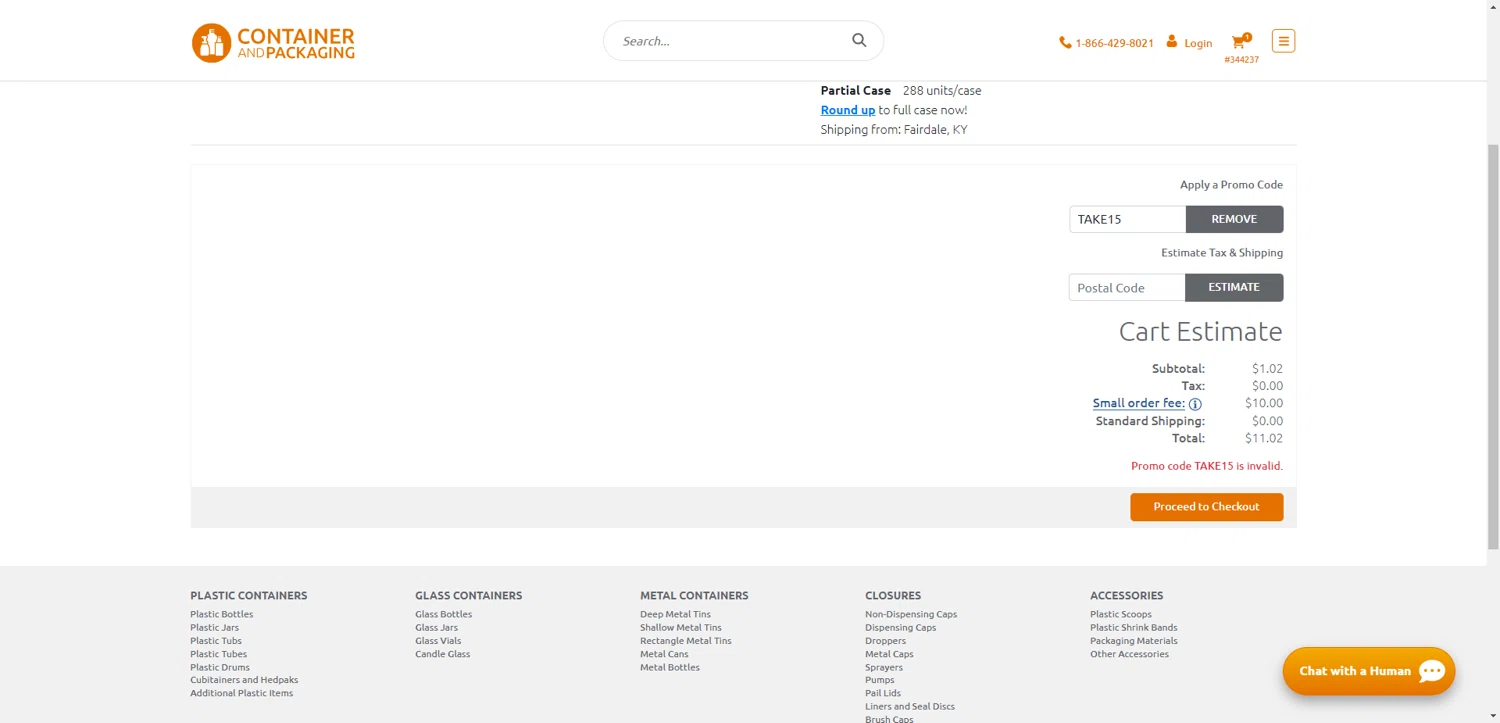Open Glass Vials footer link
The height and width of the screenshot is (723, 1500).
point(438,640)
